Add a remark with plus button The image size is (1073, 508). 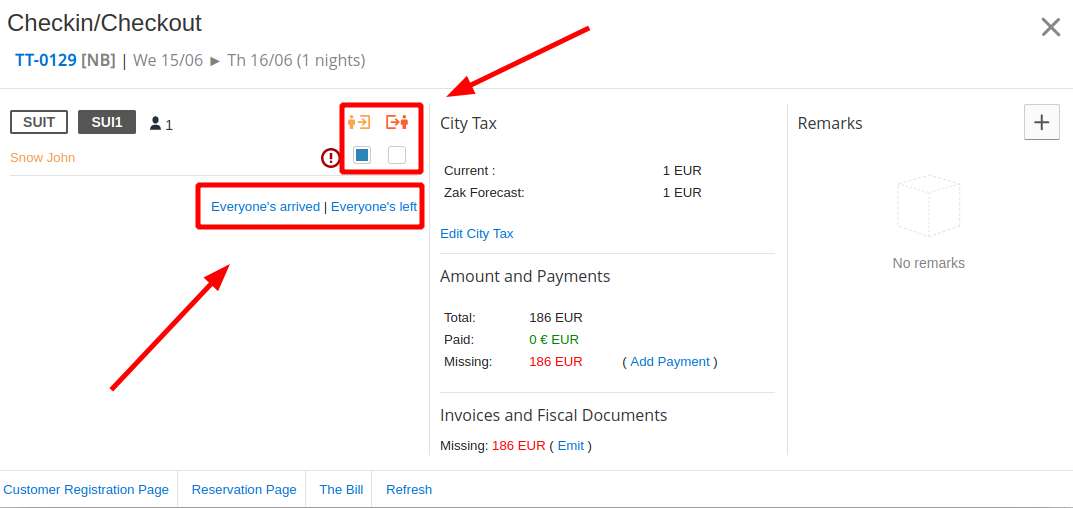click(x=1041, y=122)
